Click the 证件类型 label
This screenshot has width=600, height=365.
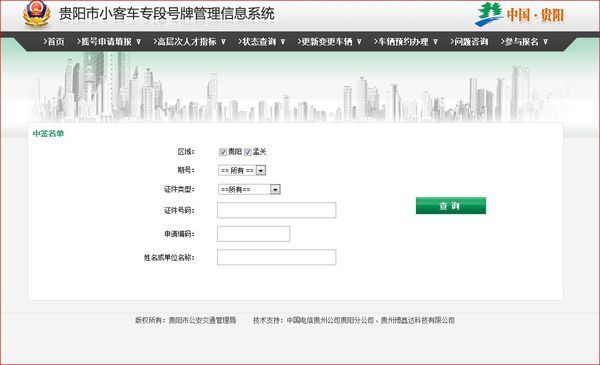(179, 189)
